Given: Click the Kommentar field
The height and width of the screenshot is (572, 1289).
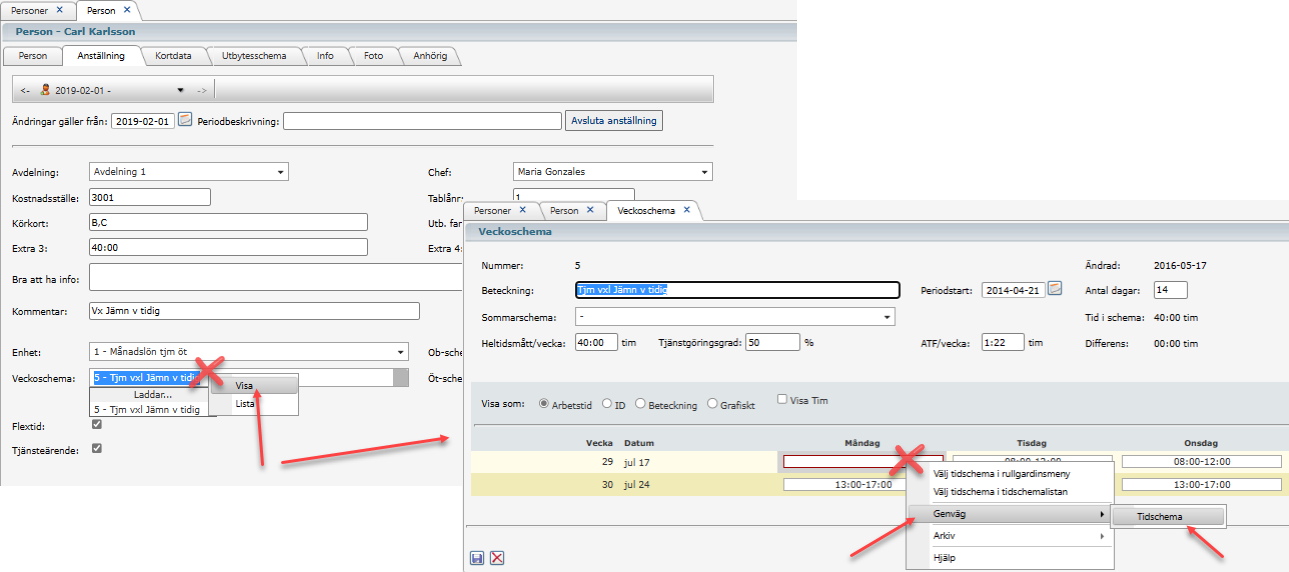Looking at the screenshot, I should point(254,311).
